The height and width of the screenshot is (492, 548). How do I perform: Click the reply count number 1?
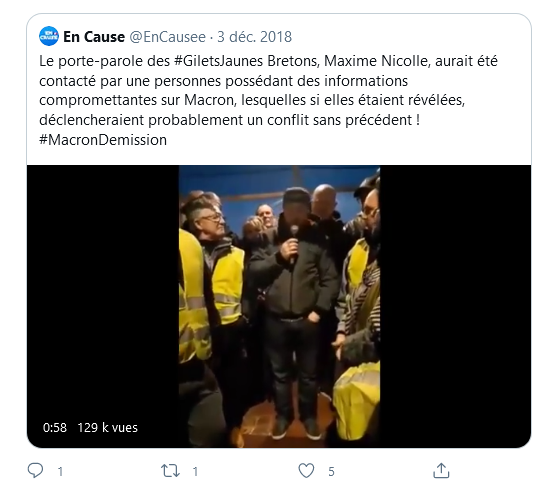(x=60, y=471)
